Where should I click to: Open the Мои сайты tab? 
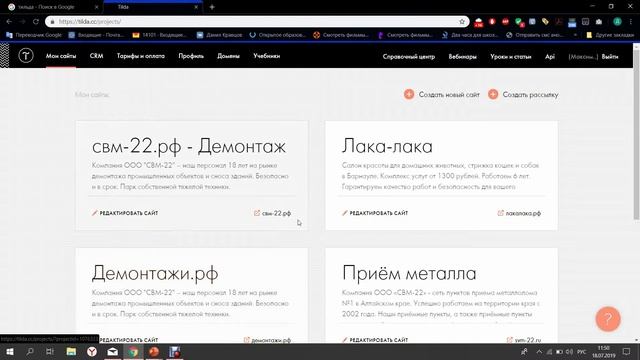(x=61, y=56)
